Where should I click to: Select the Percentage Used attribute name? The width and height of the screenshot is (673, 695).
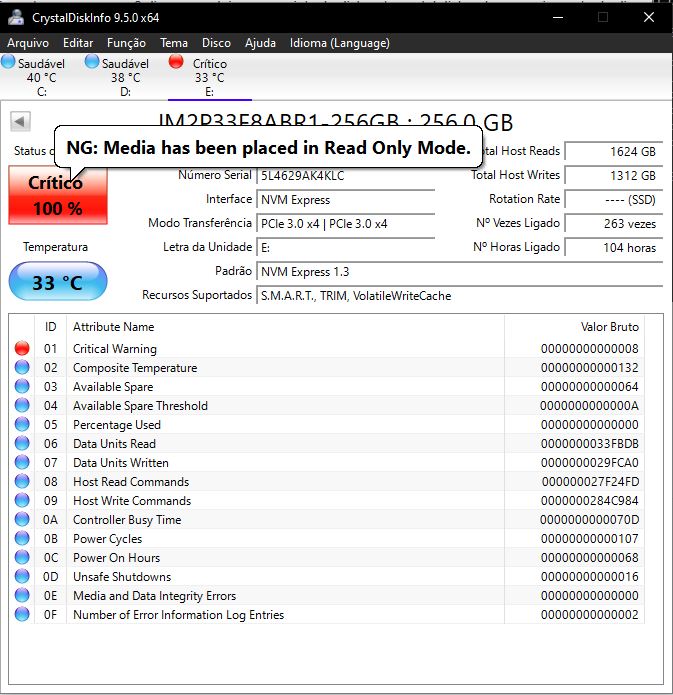tap(117, 425)
